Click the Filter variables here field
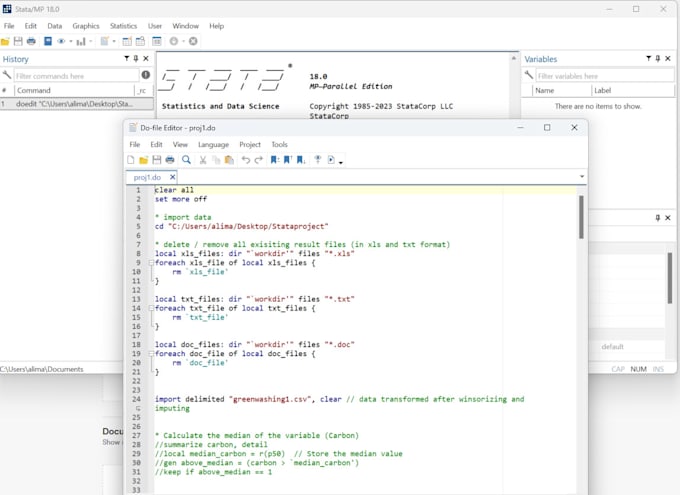 [x=605, y=75]
